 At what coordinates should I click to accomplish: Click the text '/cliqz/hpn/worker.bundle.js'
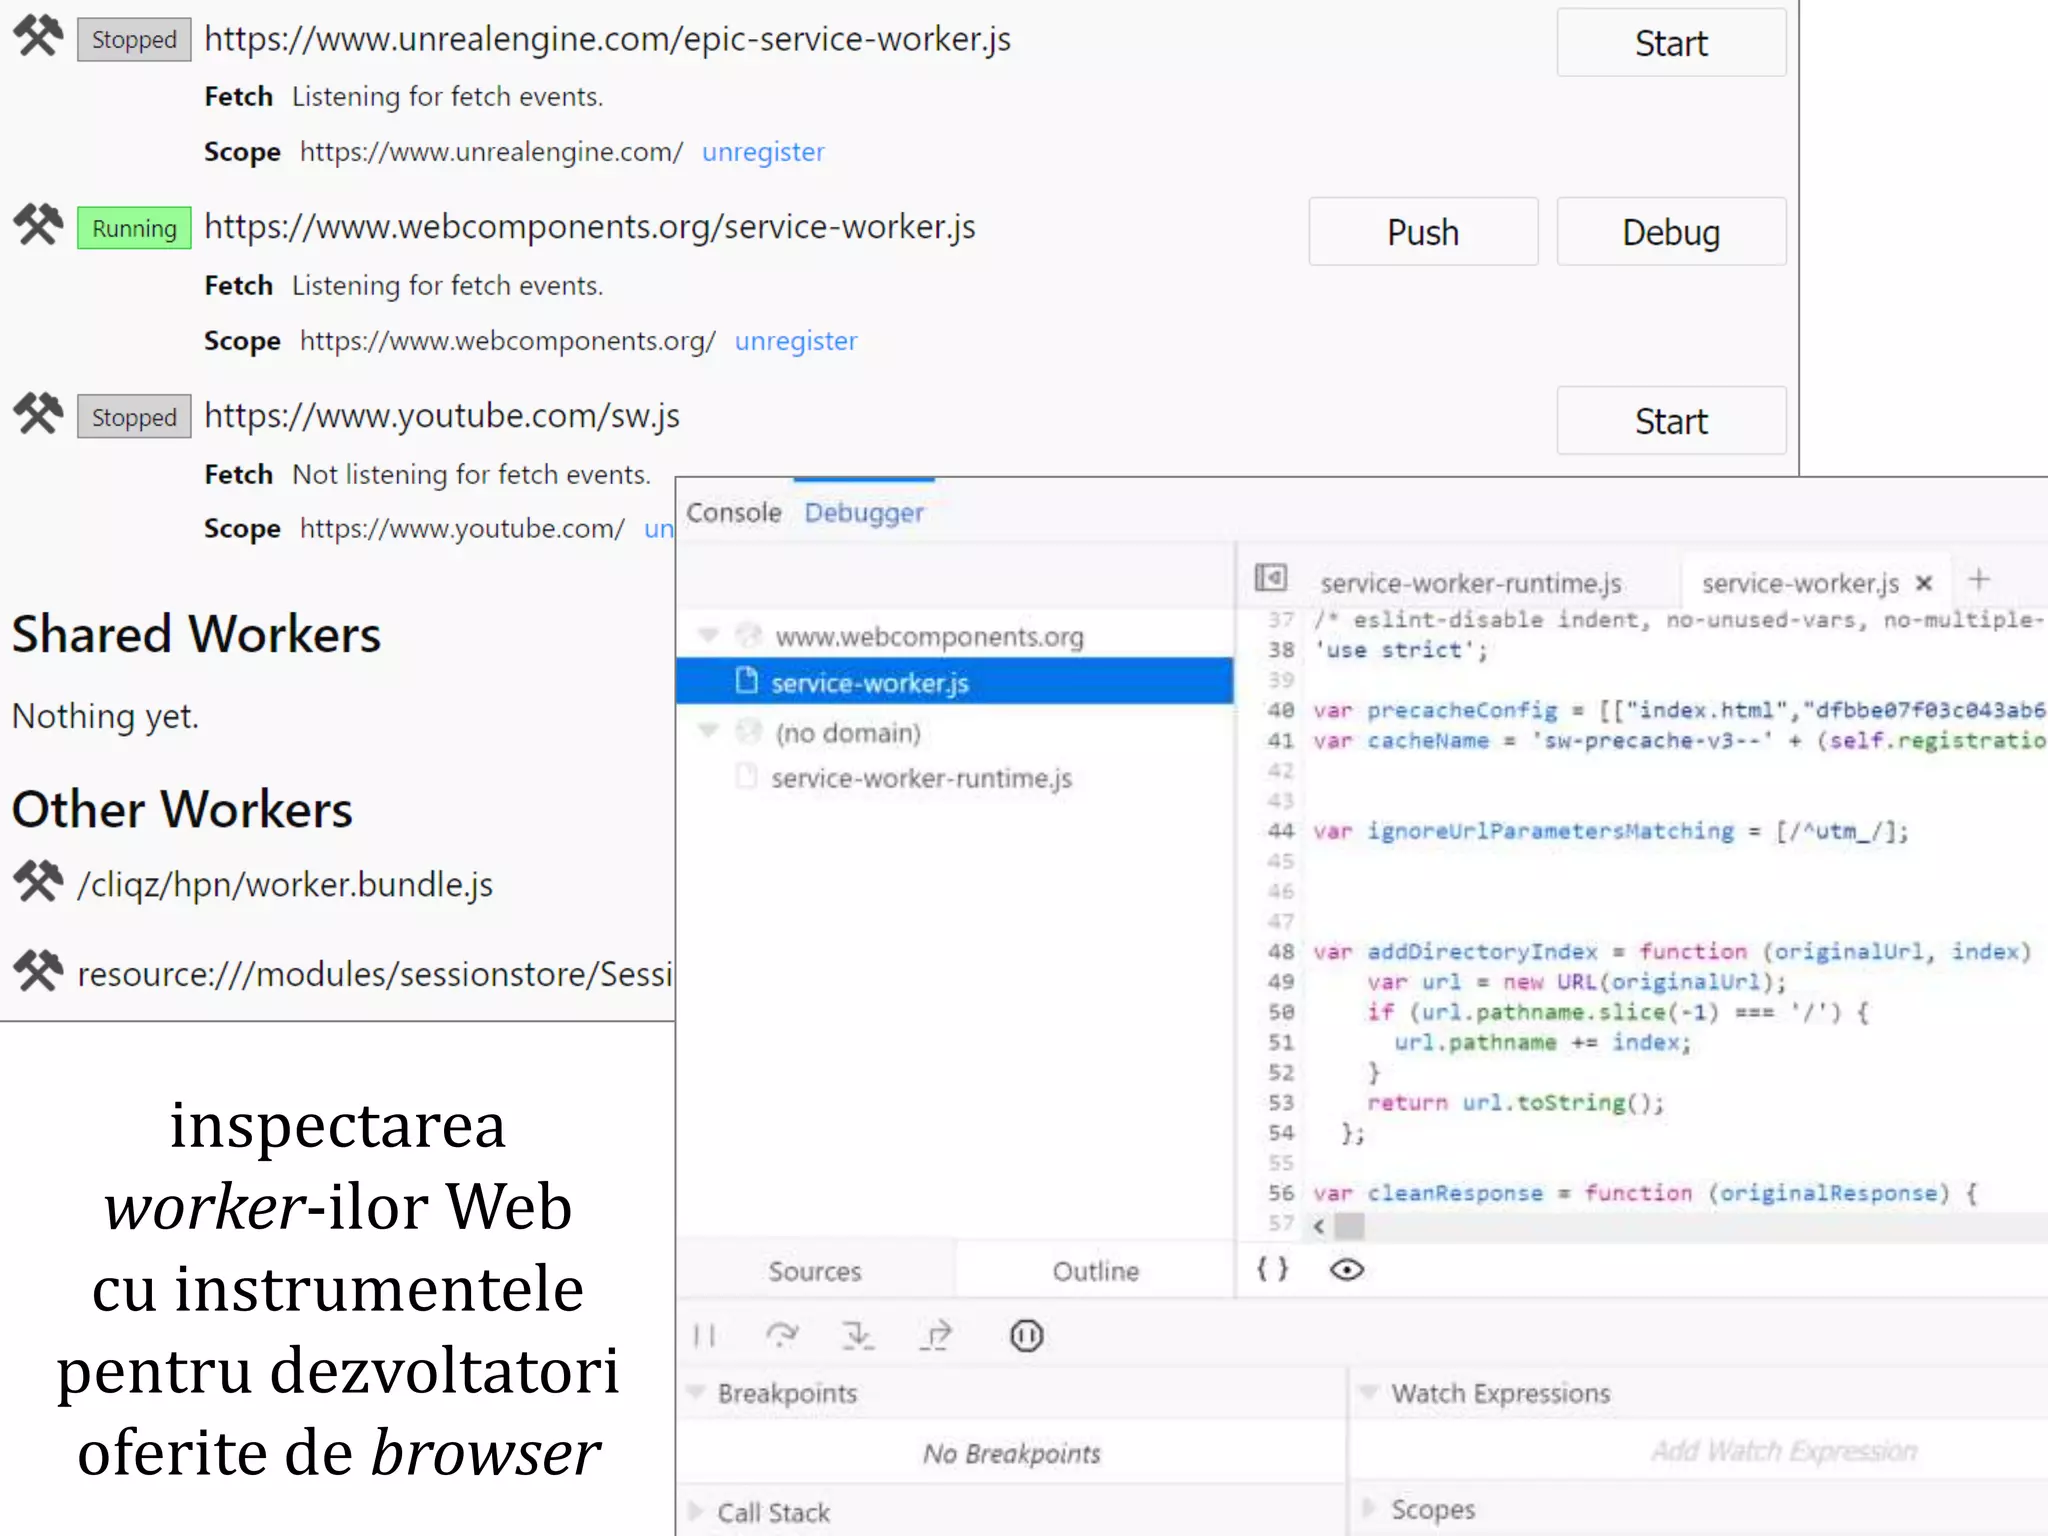(285, 884)
